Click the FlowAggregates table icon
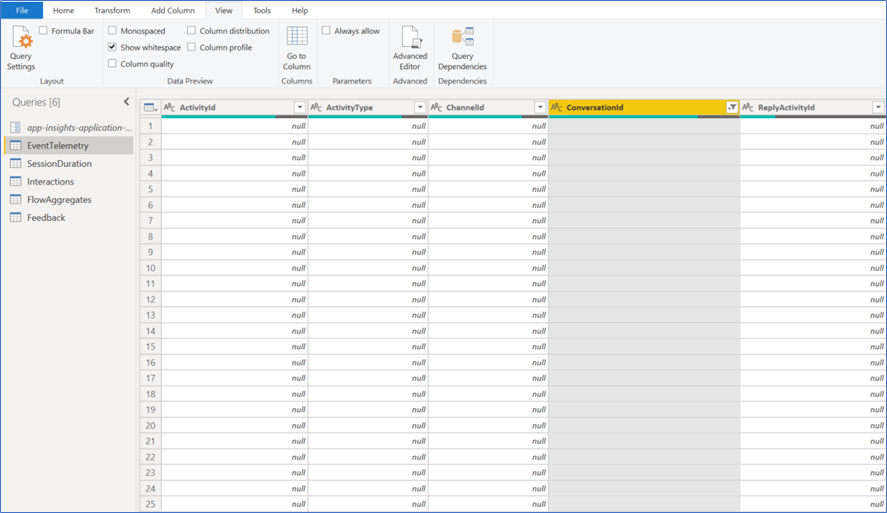887x513 pixels. pyautogui.click(x=15, y=200)
